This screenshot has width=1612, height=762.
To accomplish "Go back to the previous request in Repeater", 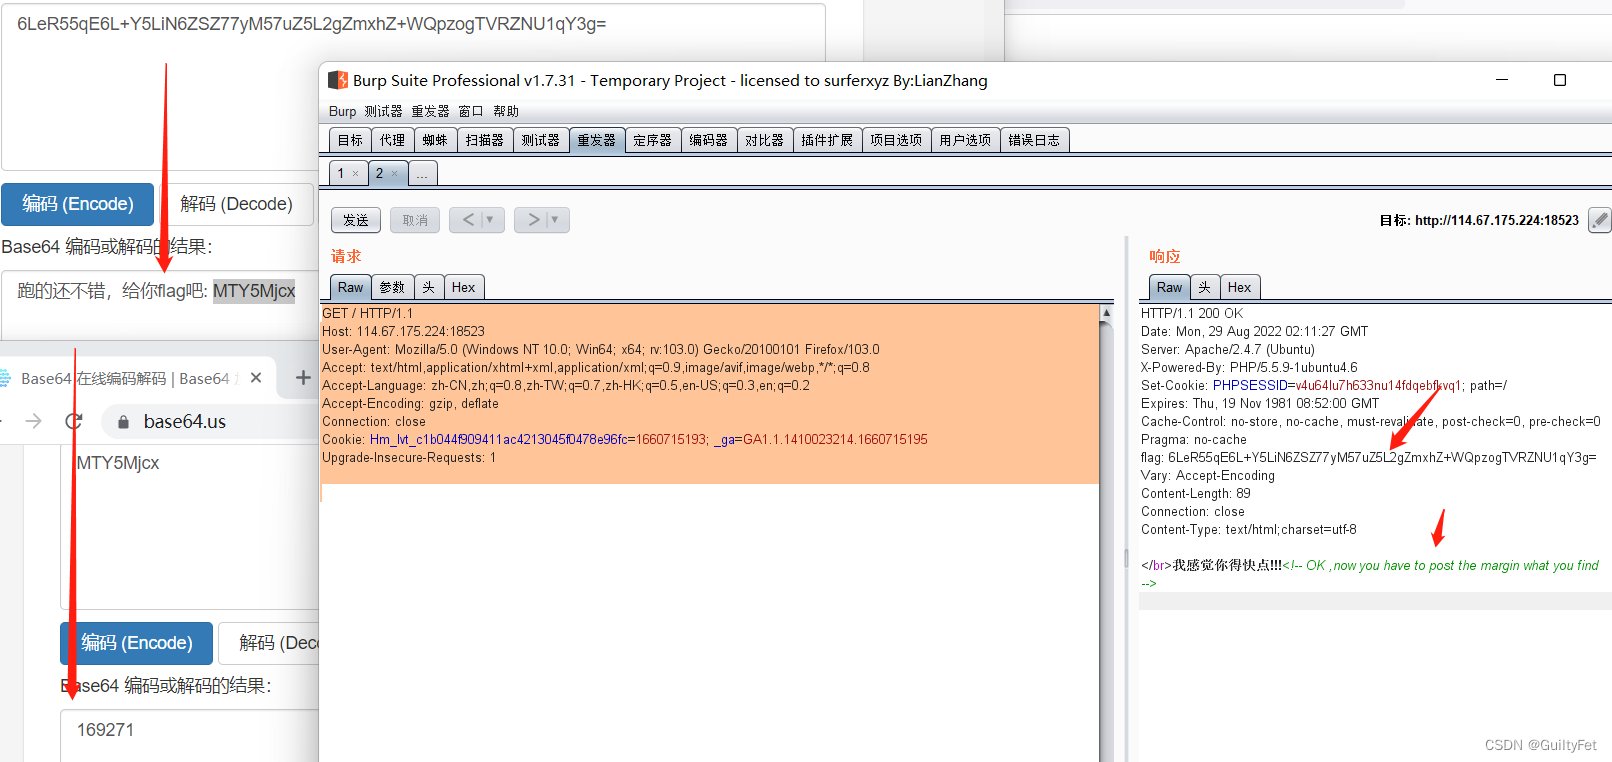I will point(468,220).
